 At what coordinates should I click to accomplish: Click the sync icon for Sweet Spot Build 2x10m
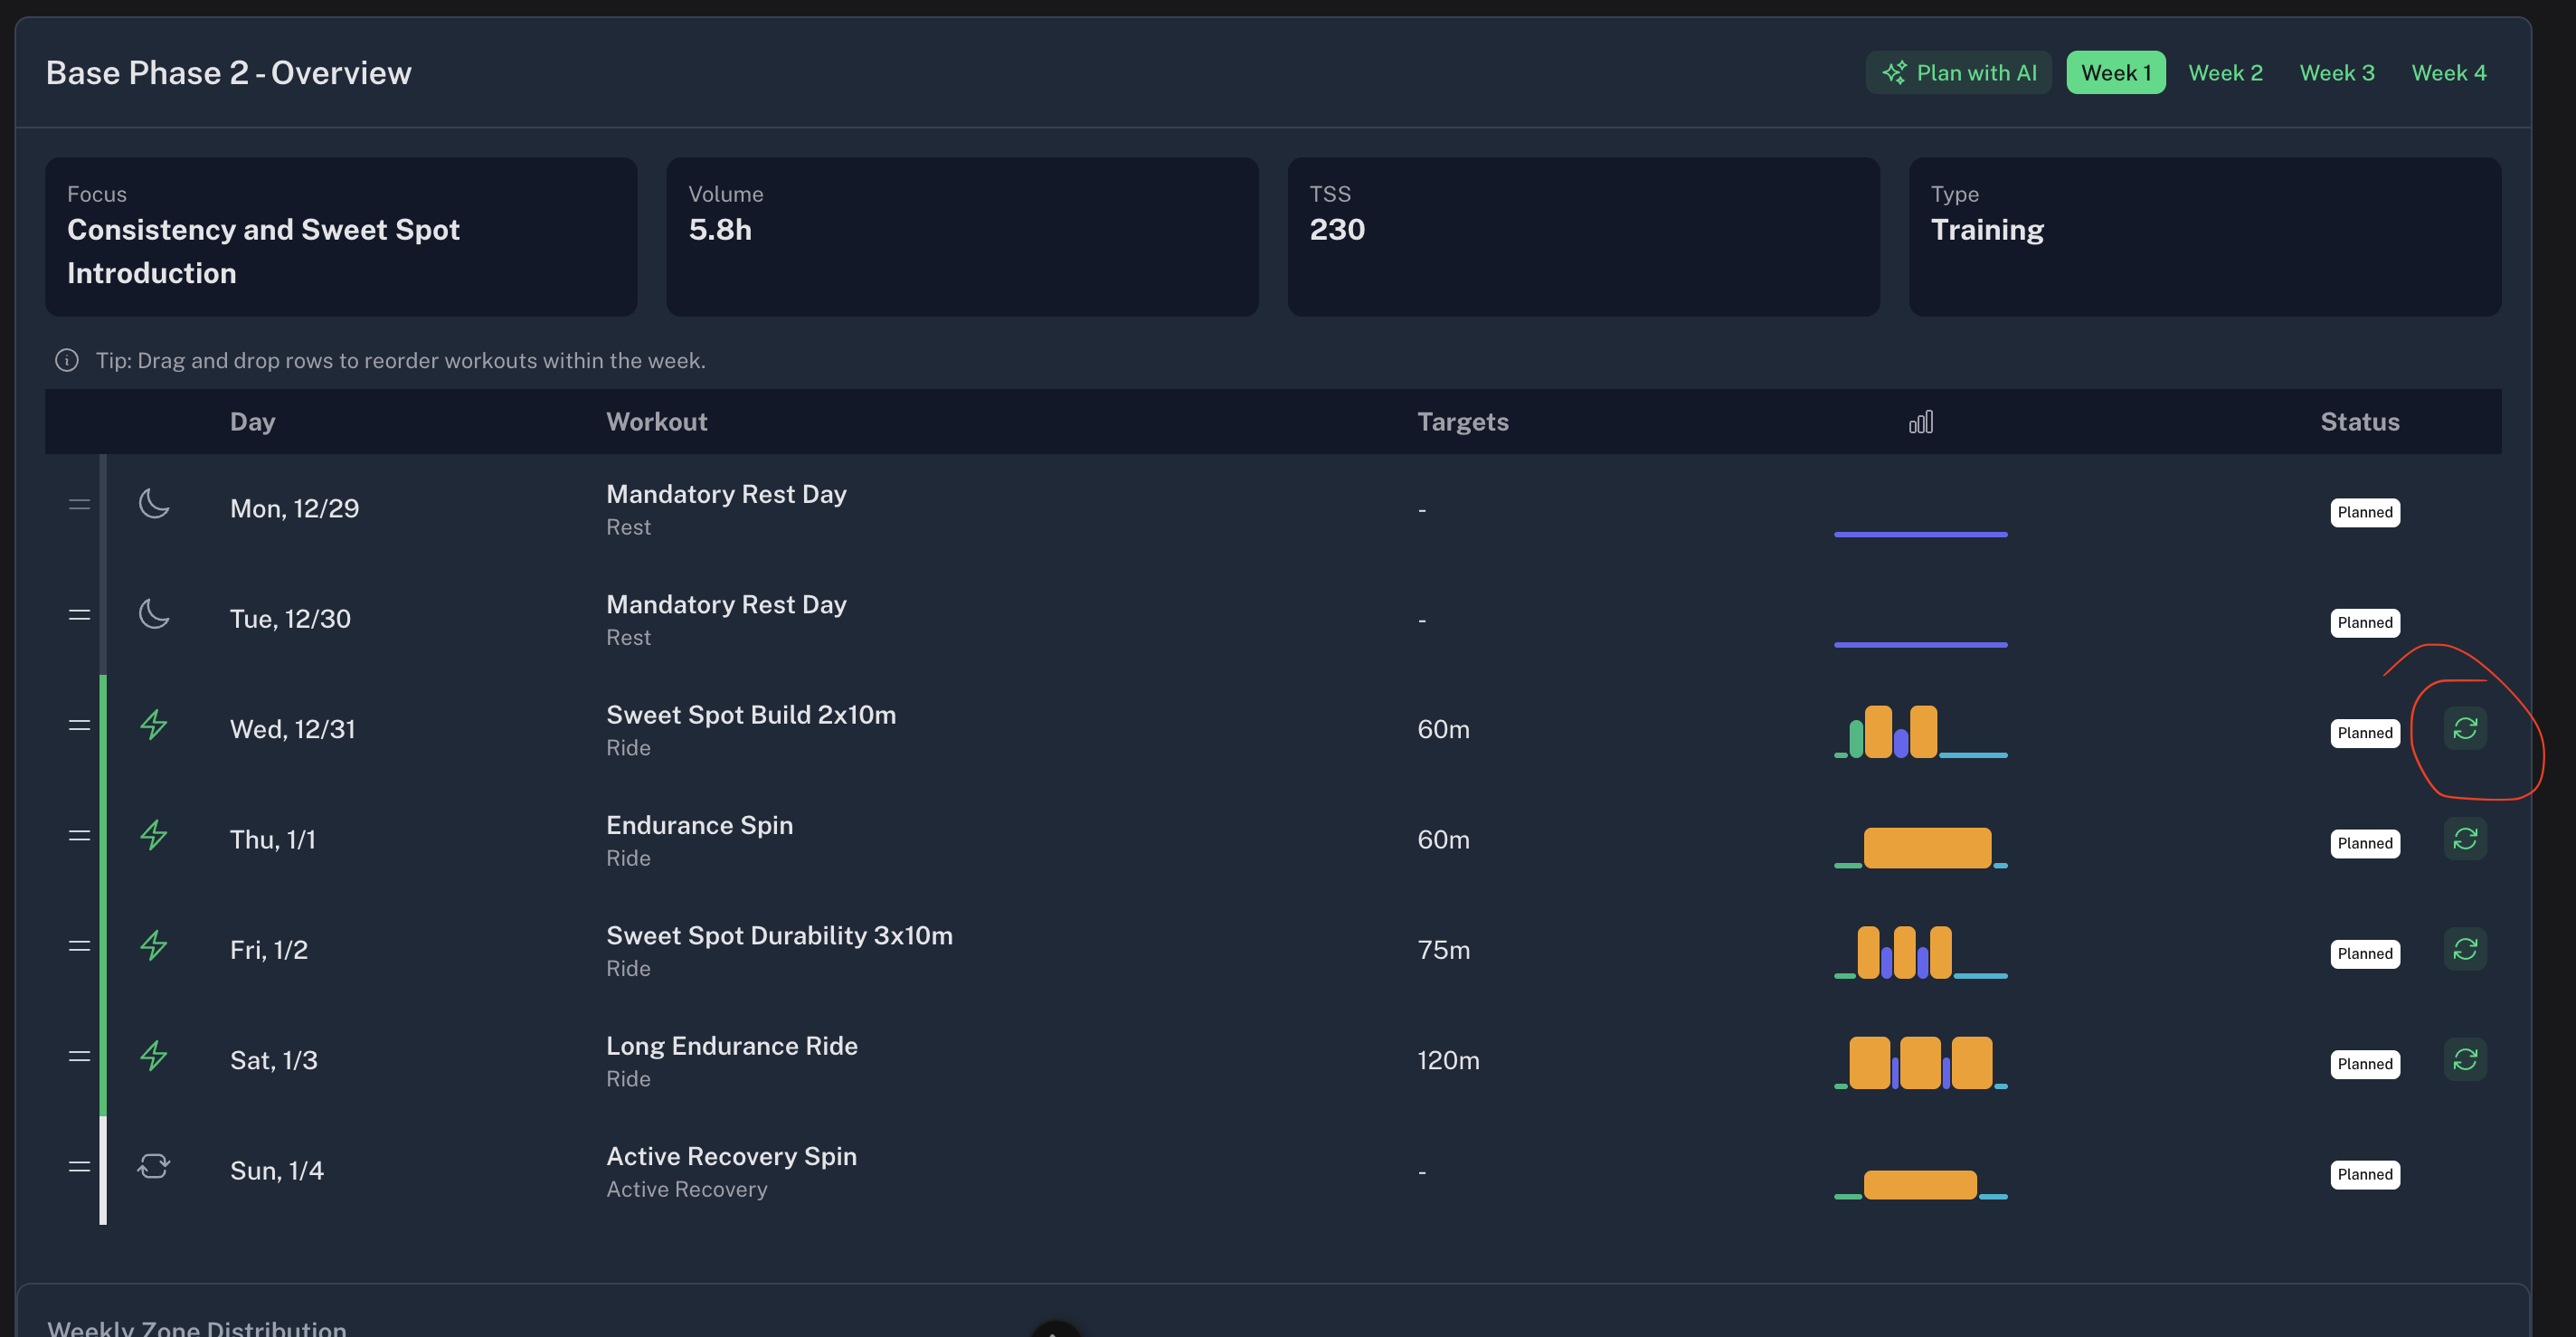point(2465,728)
